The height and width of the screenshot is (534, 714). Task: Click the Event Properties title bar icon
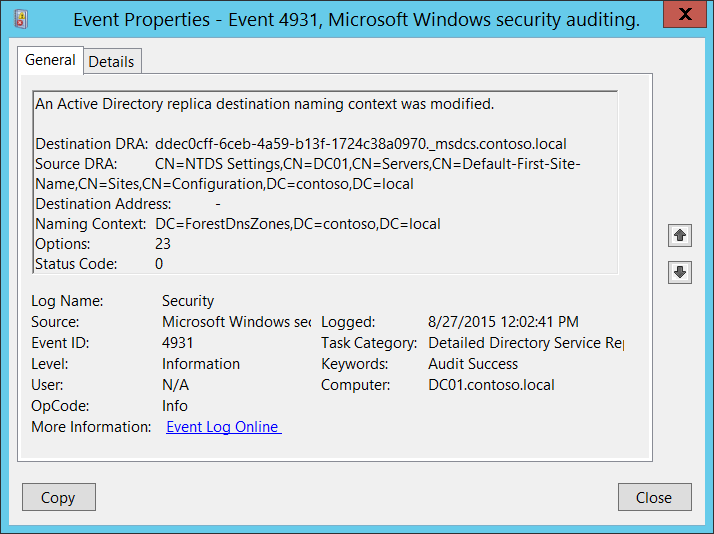(x=22, y=18)
